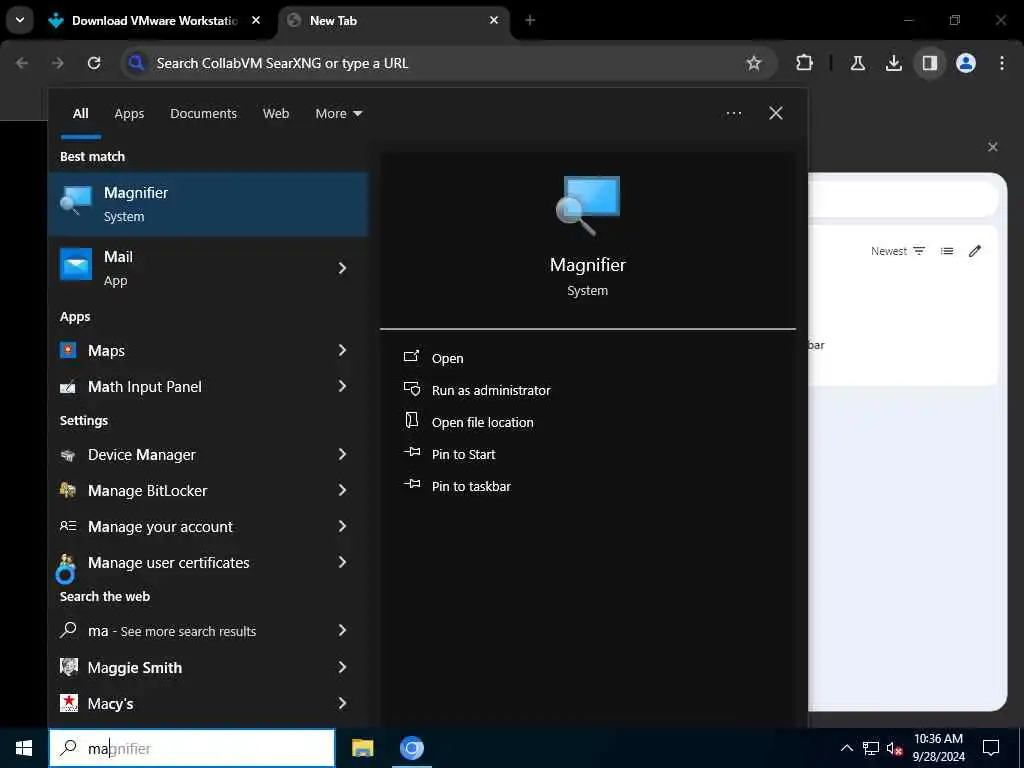1024x768 pixels.
Task: Select the New Tab browser tab
Action: click(392, 20)
